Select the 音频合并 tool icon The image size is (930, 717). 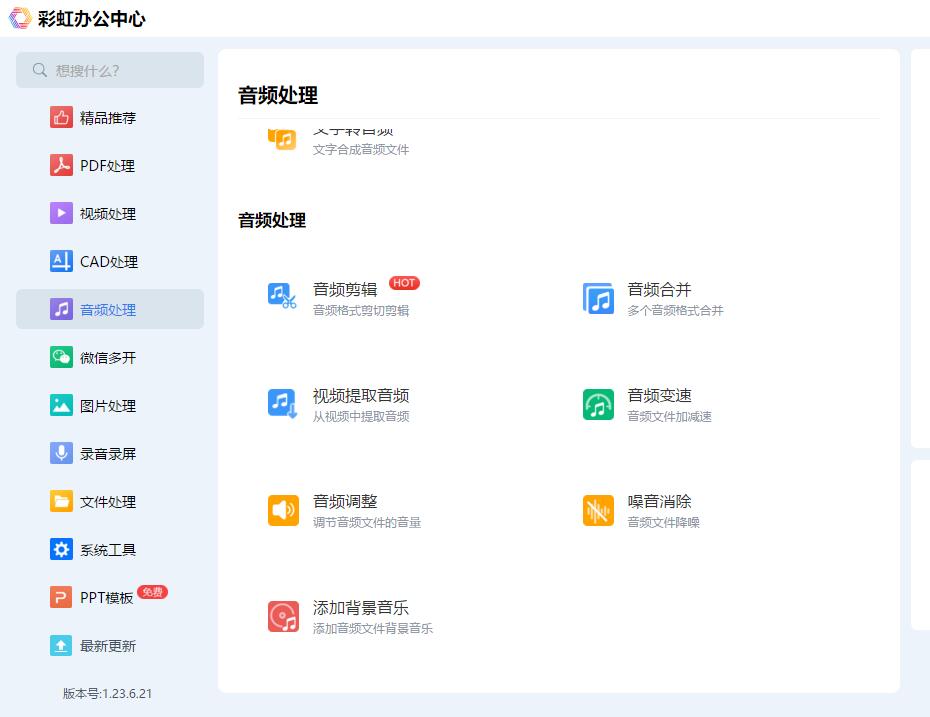[x=598, y=297]
